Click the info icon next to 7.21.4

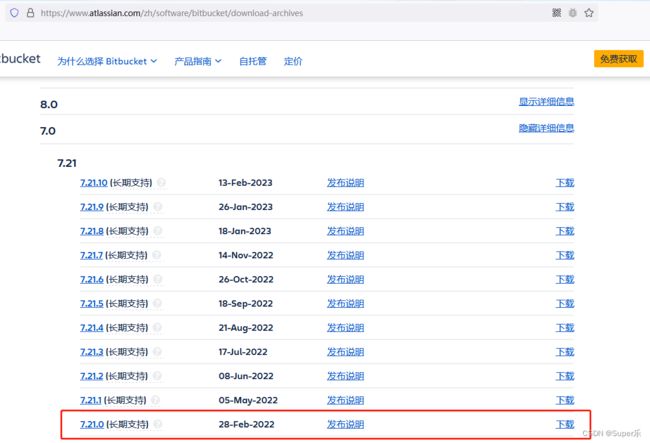click(x=158, y=327)
